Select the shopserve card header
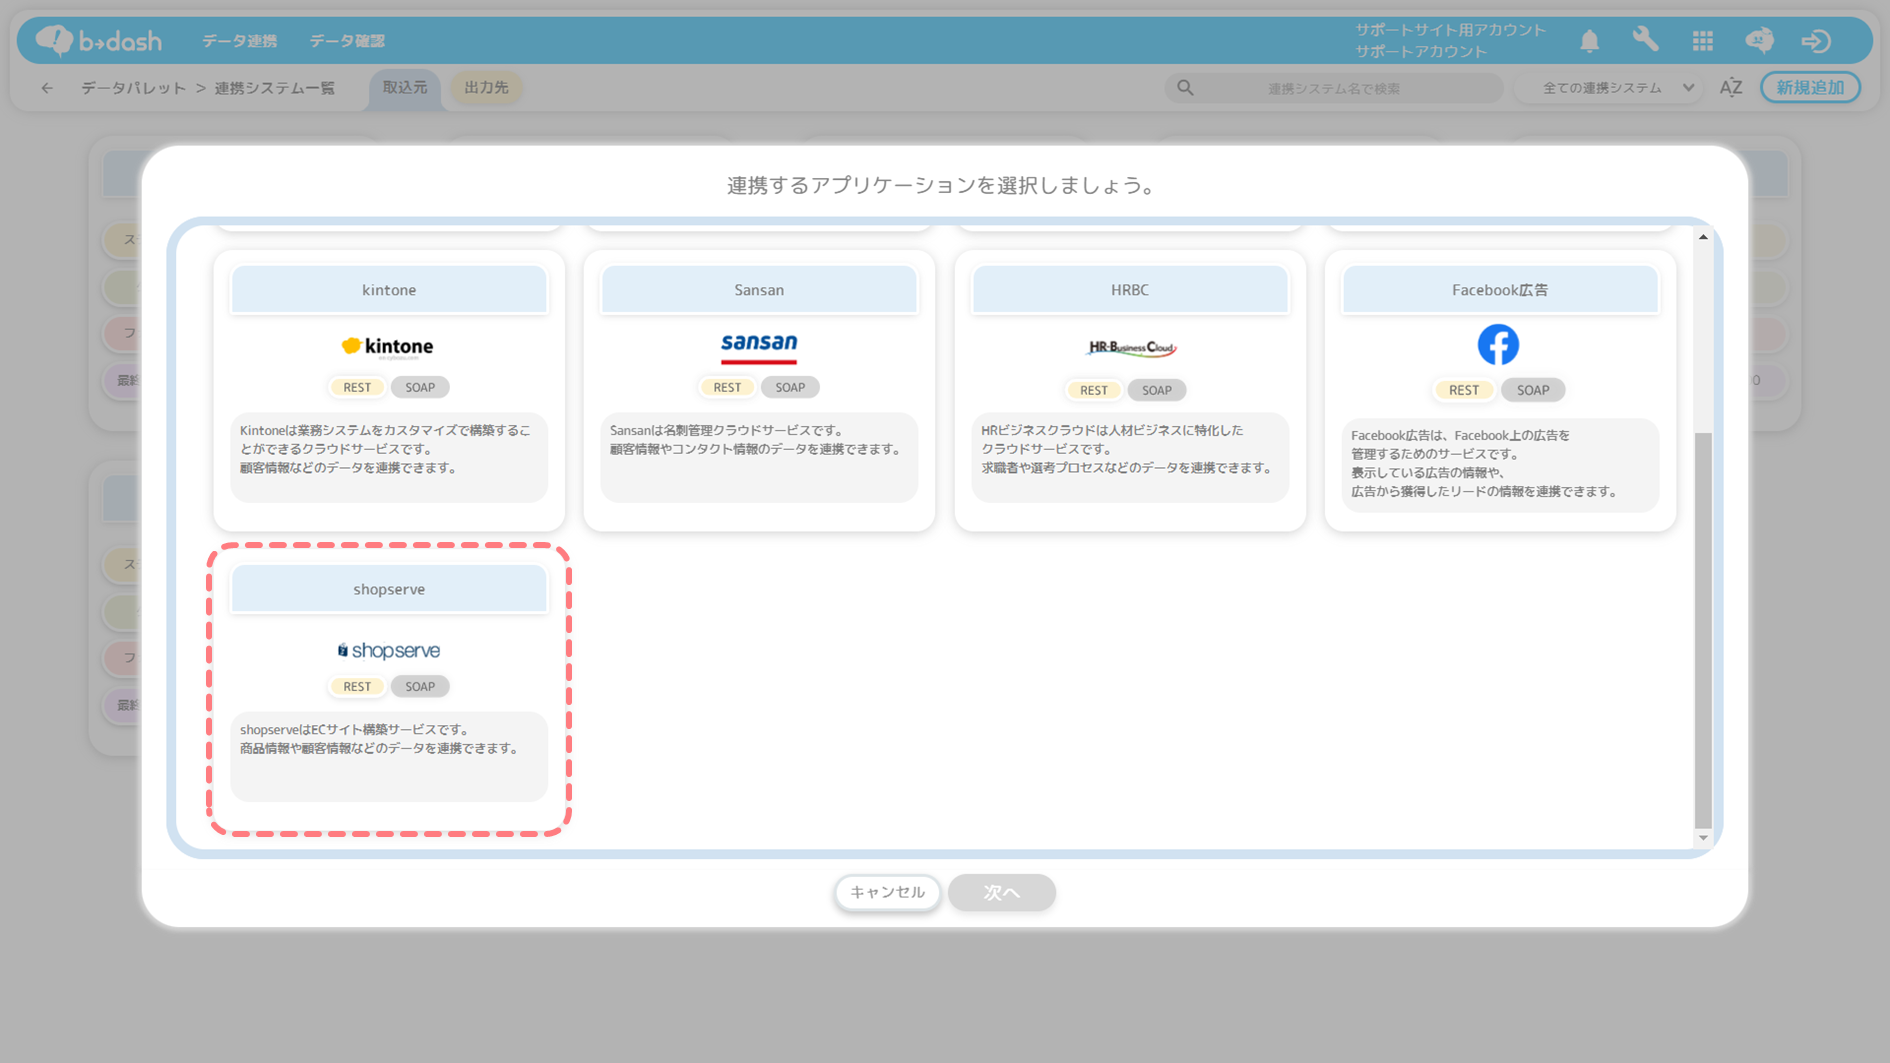Viewport: 1890px width, 1063px height. pos(389,589)
